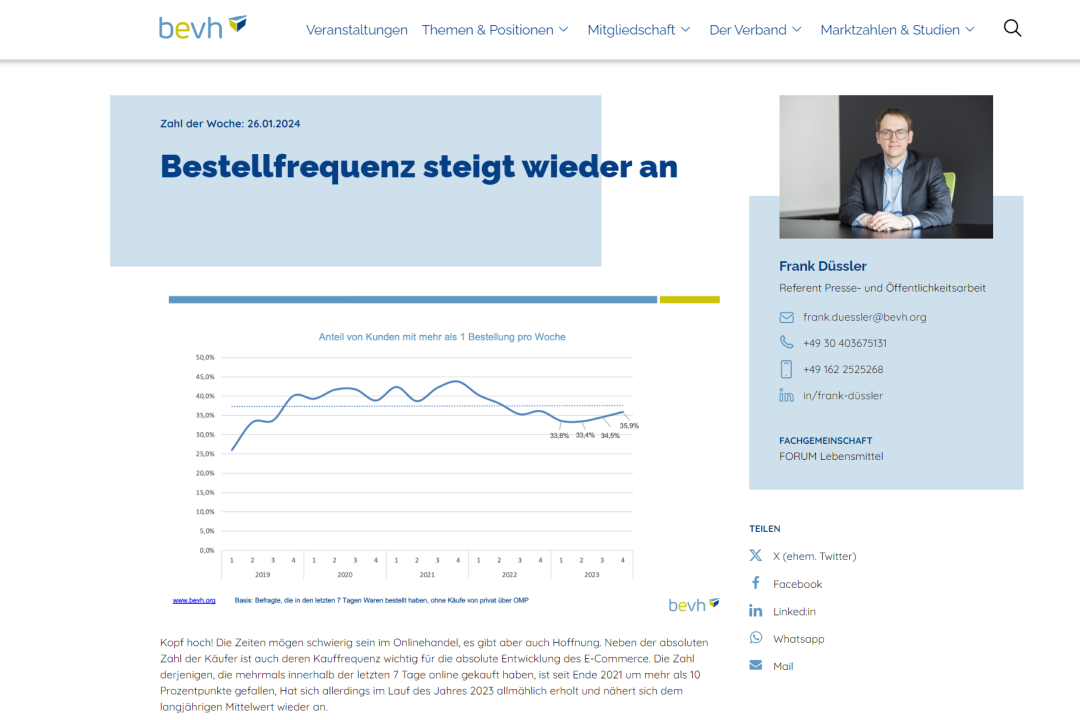Click the phone number +49 30 403675131
The height and width of the screenshot is (720, 1080).
tap(844, 343)
